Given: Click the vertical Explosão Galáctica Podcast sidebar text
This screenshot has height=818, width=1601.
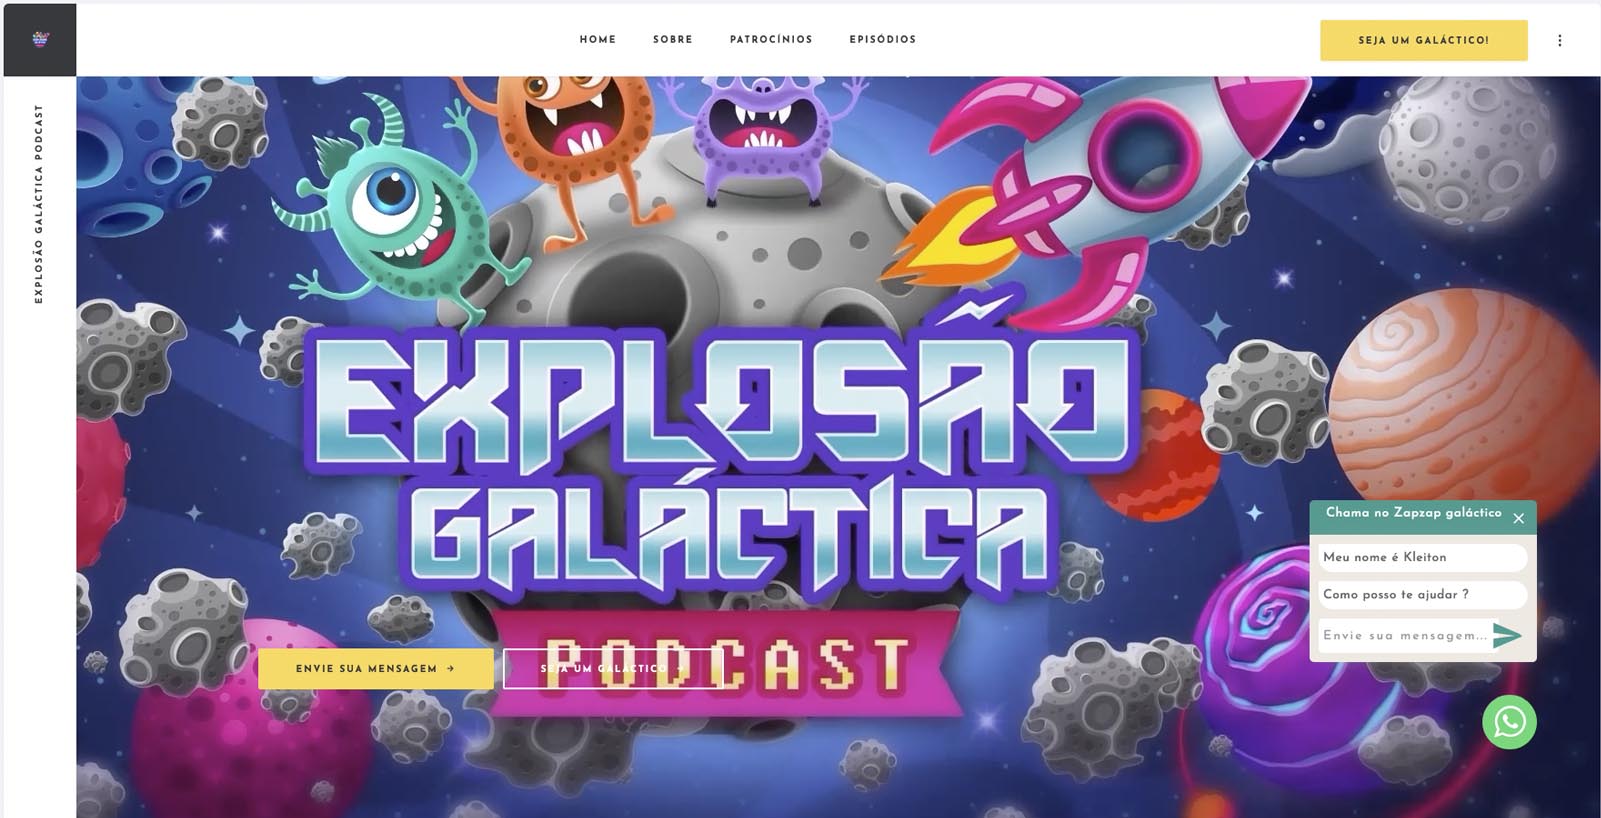Looking at the screenshot, I should tap(39, 204).
